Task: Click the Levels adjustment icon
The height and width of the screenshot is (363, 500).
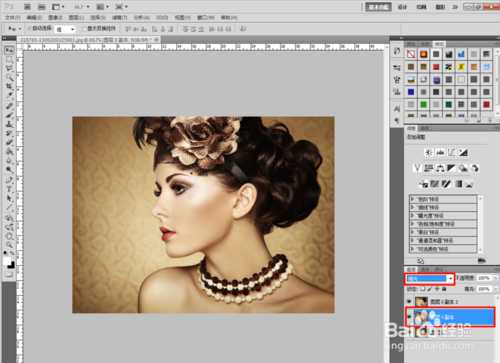Action: (440, 153)
